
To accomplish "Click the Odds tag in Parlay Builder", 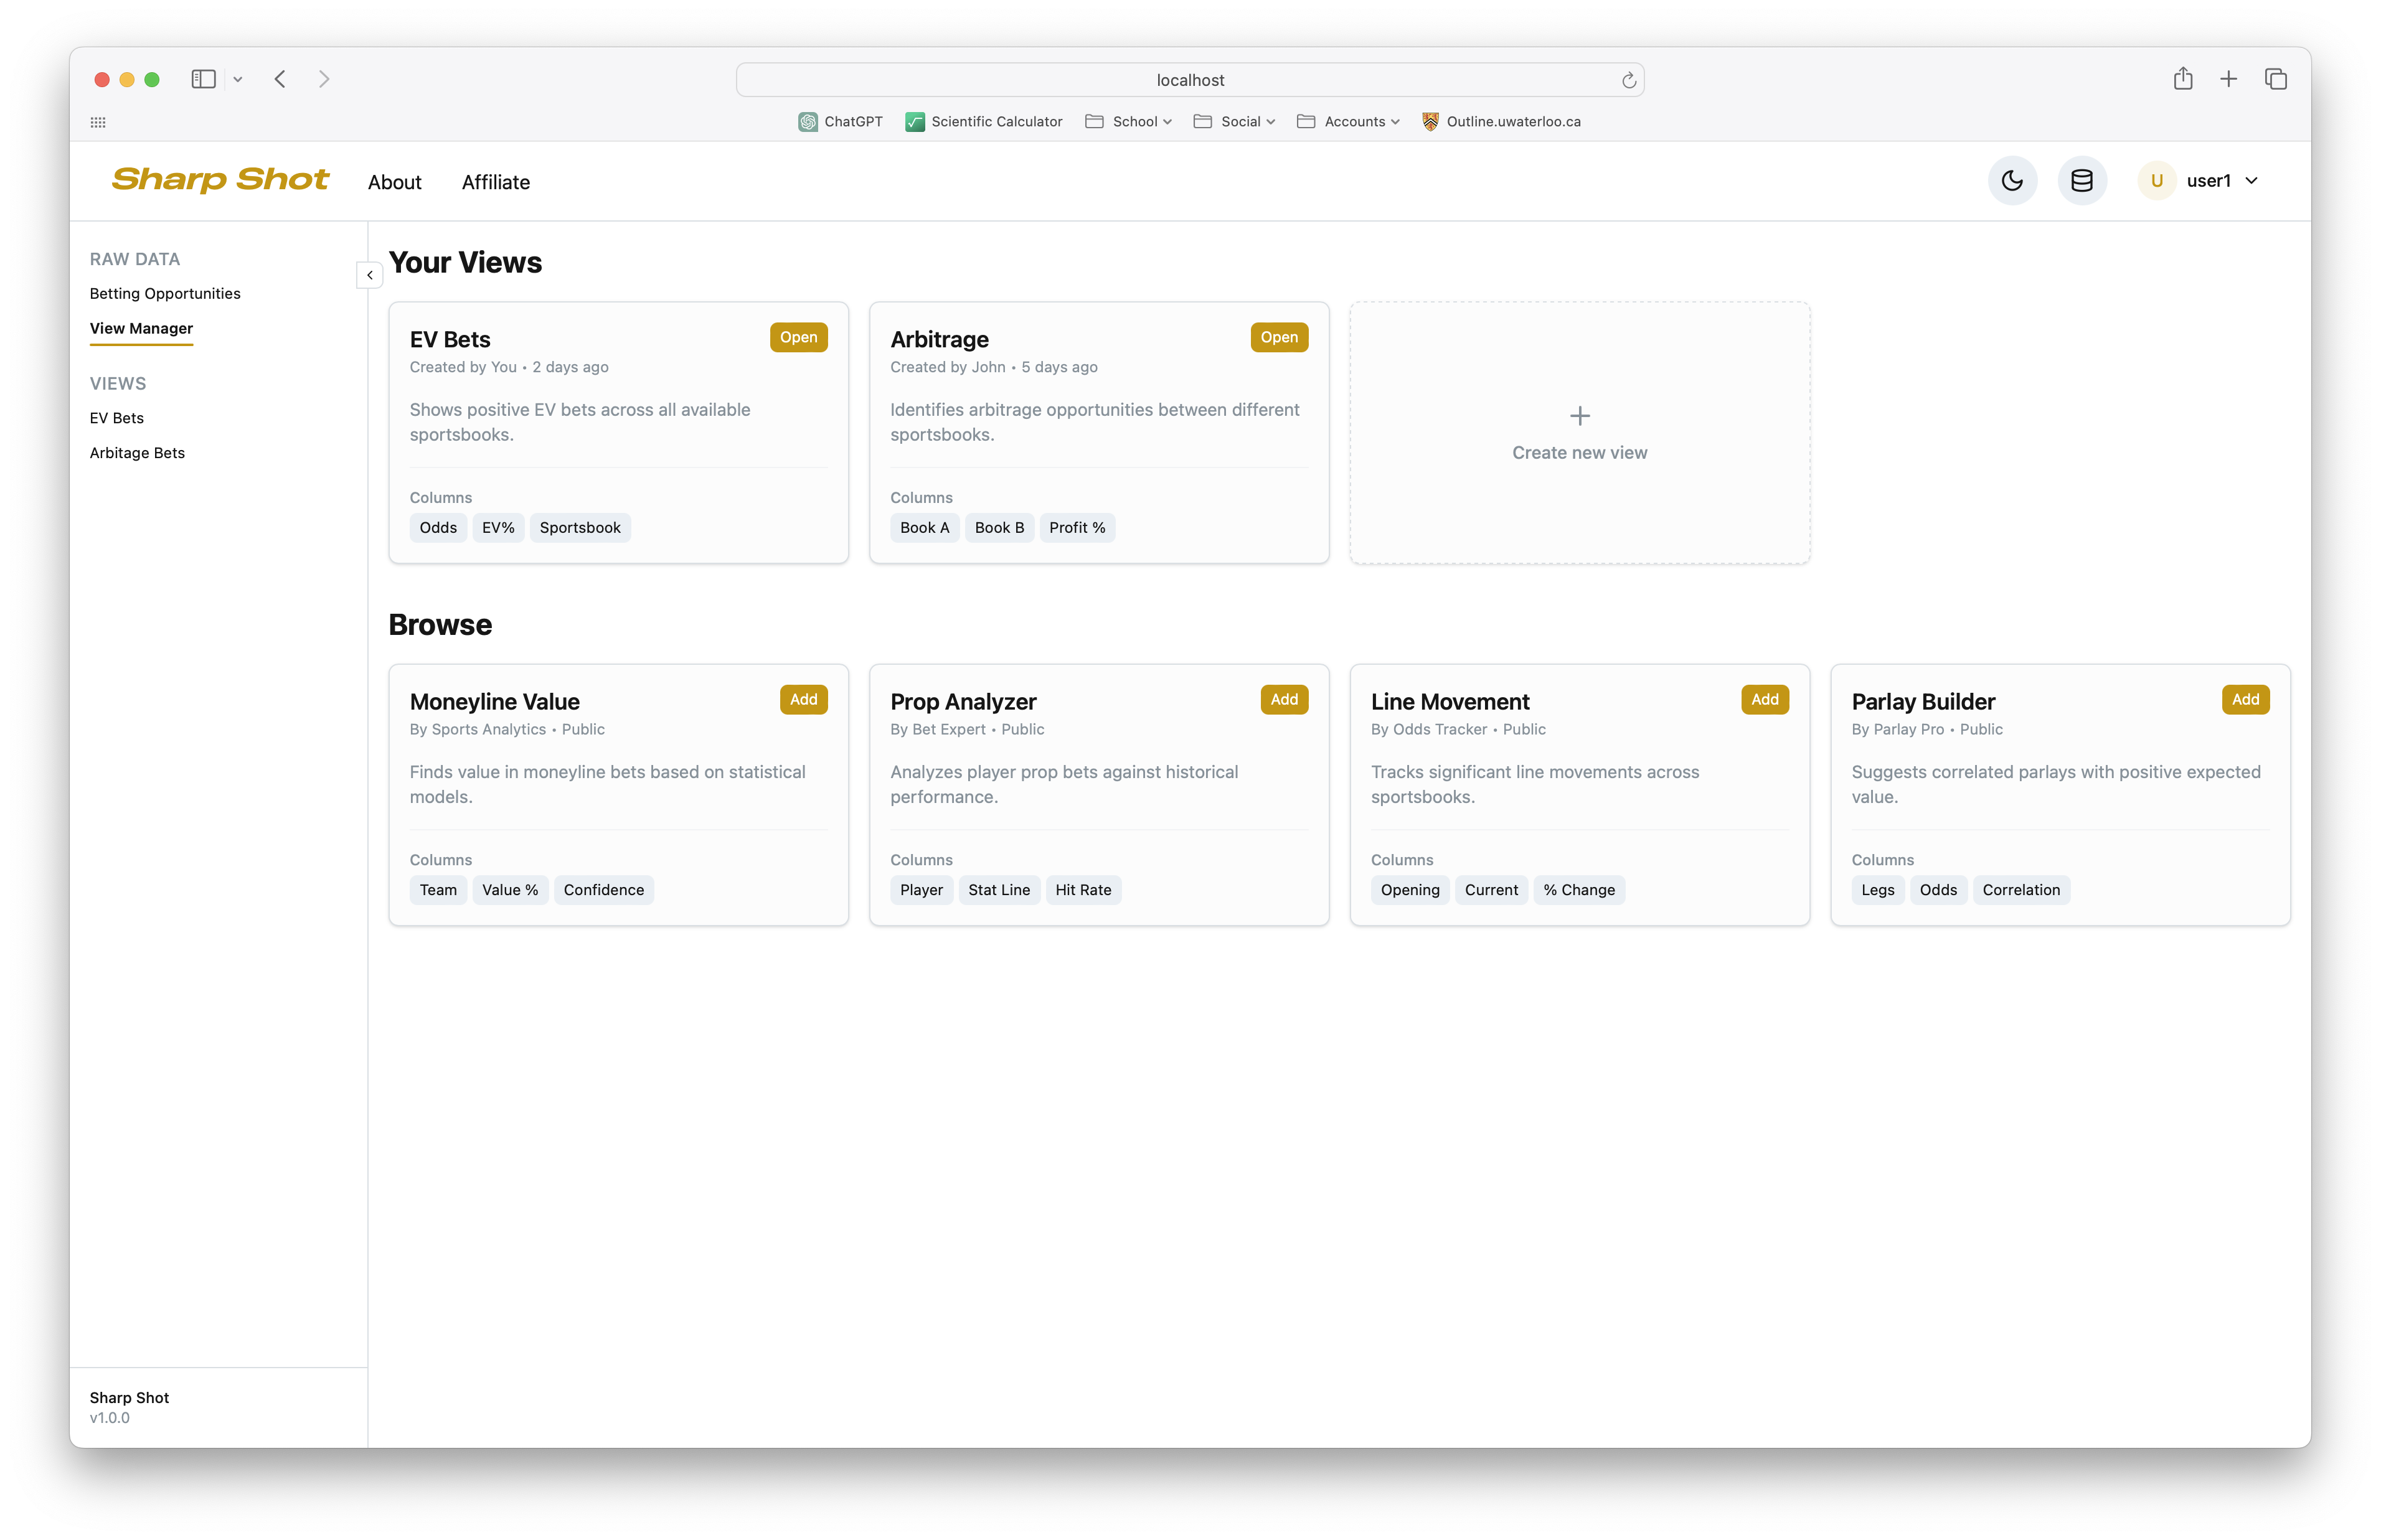I will [1938, 890].
